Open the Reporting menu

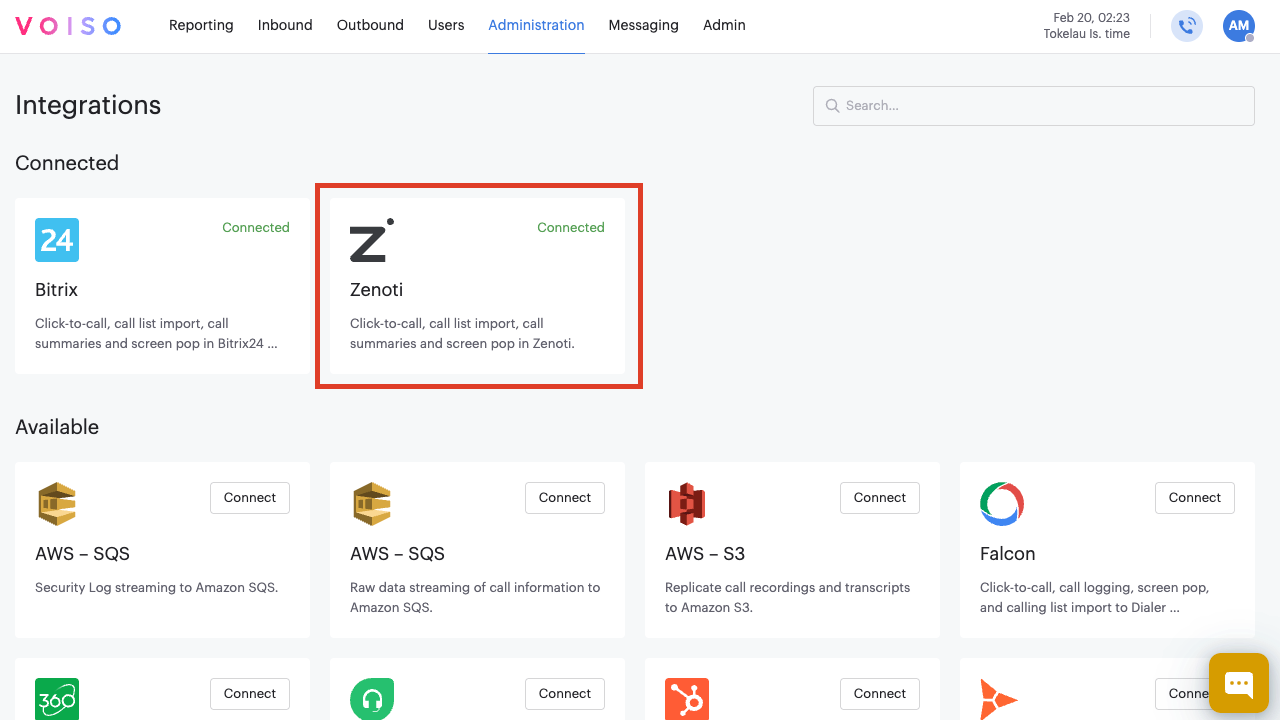pos(201,25)
